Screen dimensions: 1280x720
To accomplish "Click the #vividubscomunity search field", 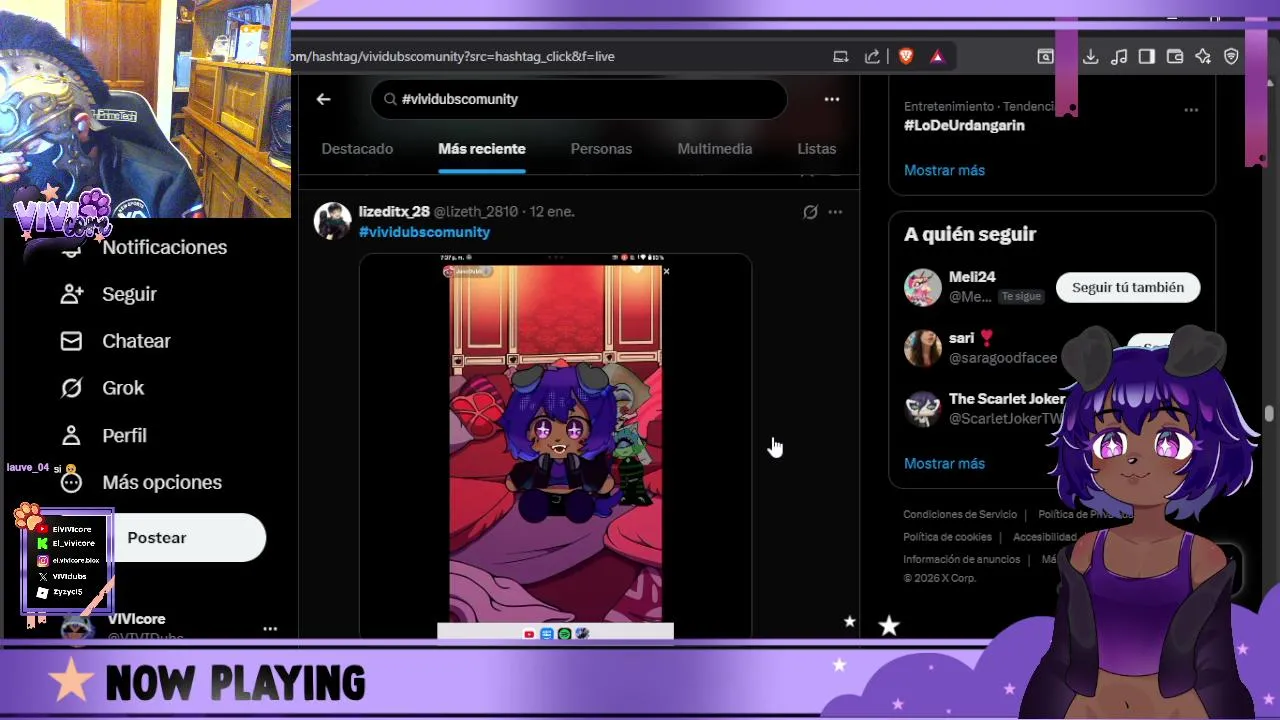I will [x=579, y=99].
